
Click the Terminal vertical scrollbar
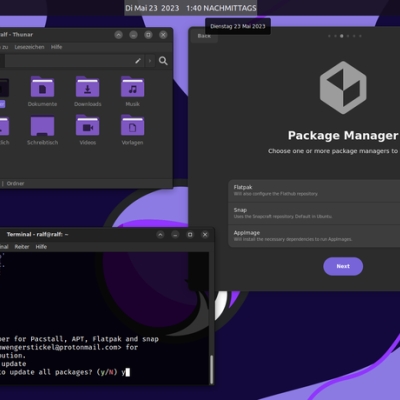point(211,369)
